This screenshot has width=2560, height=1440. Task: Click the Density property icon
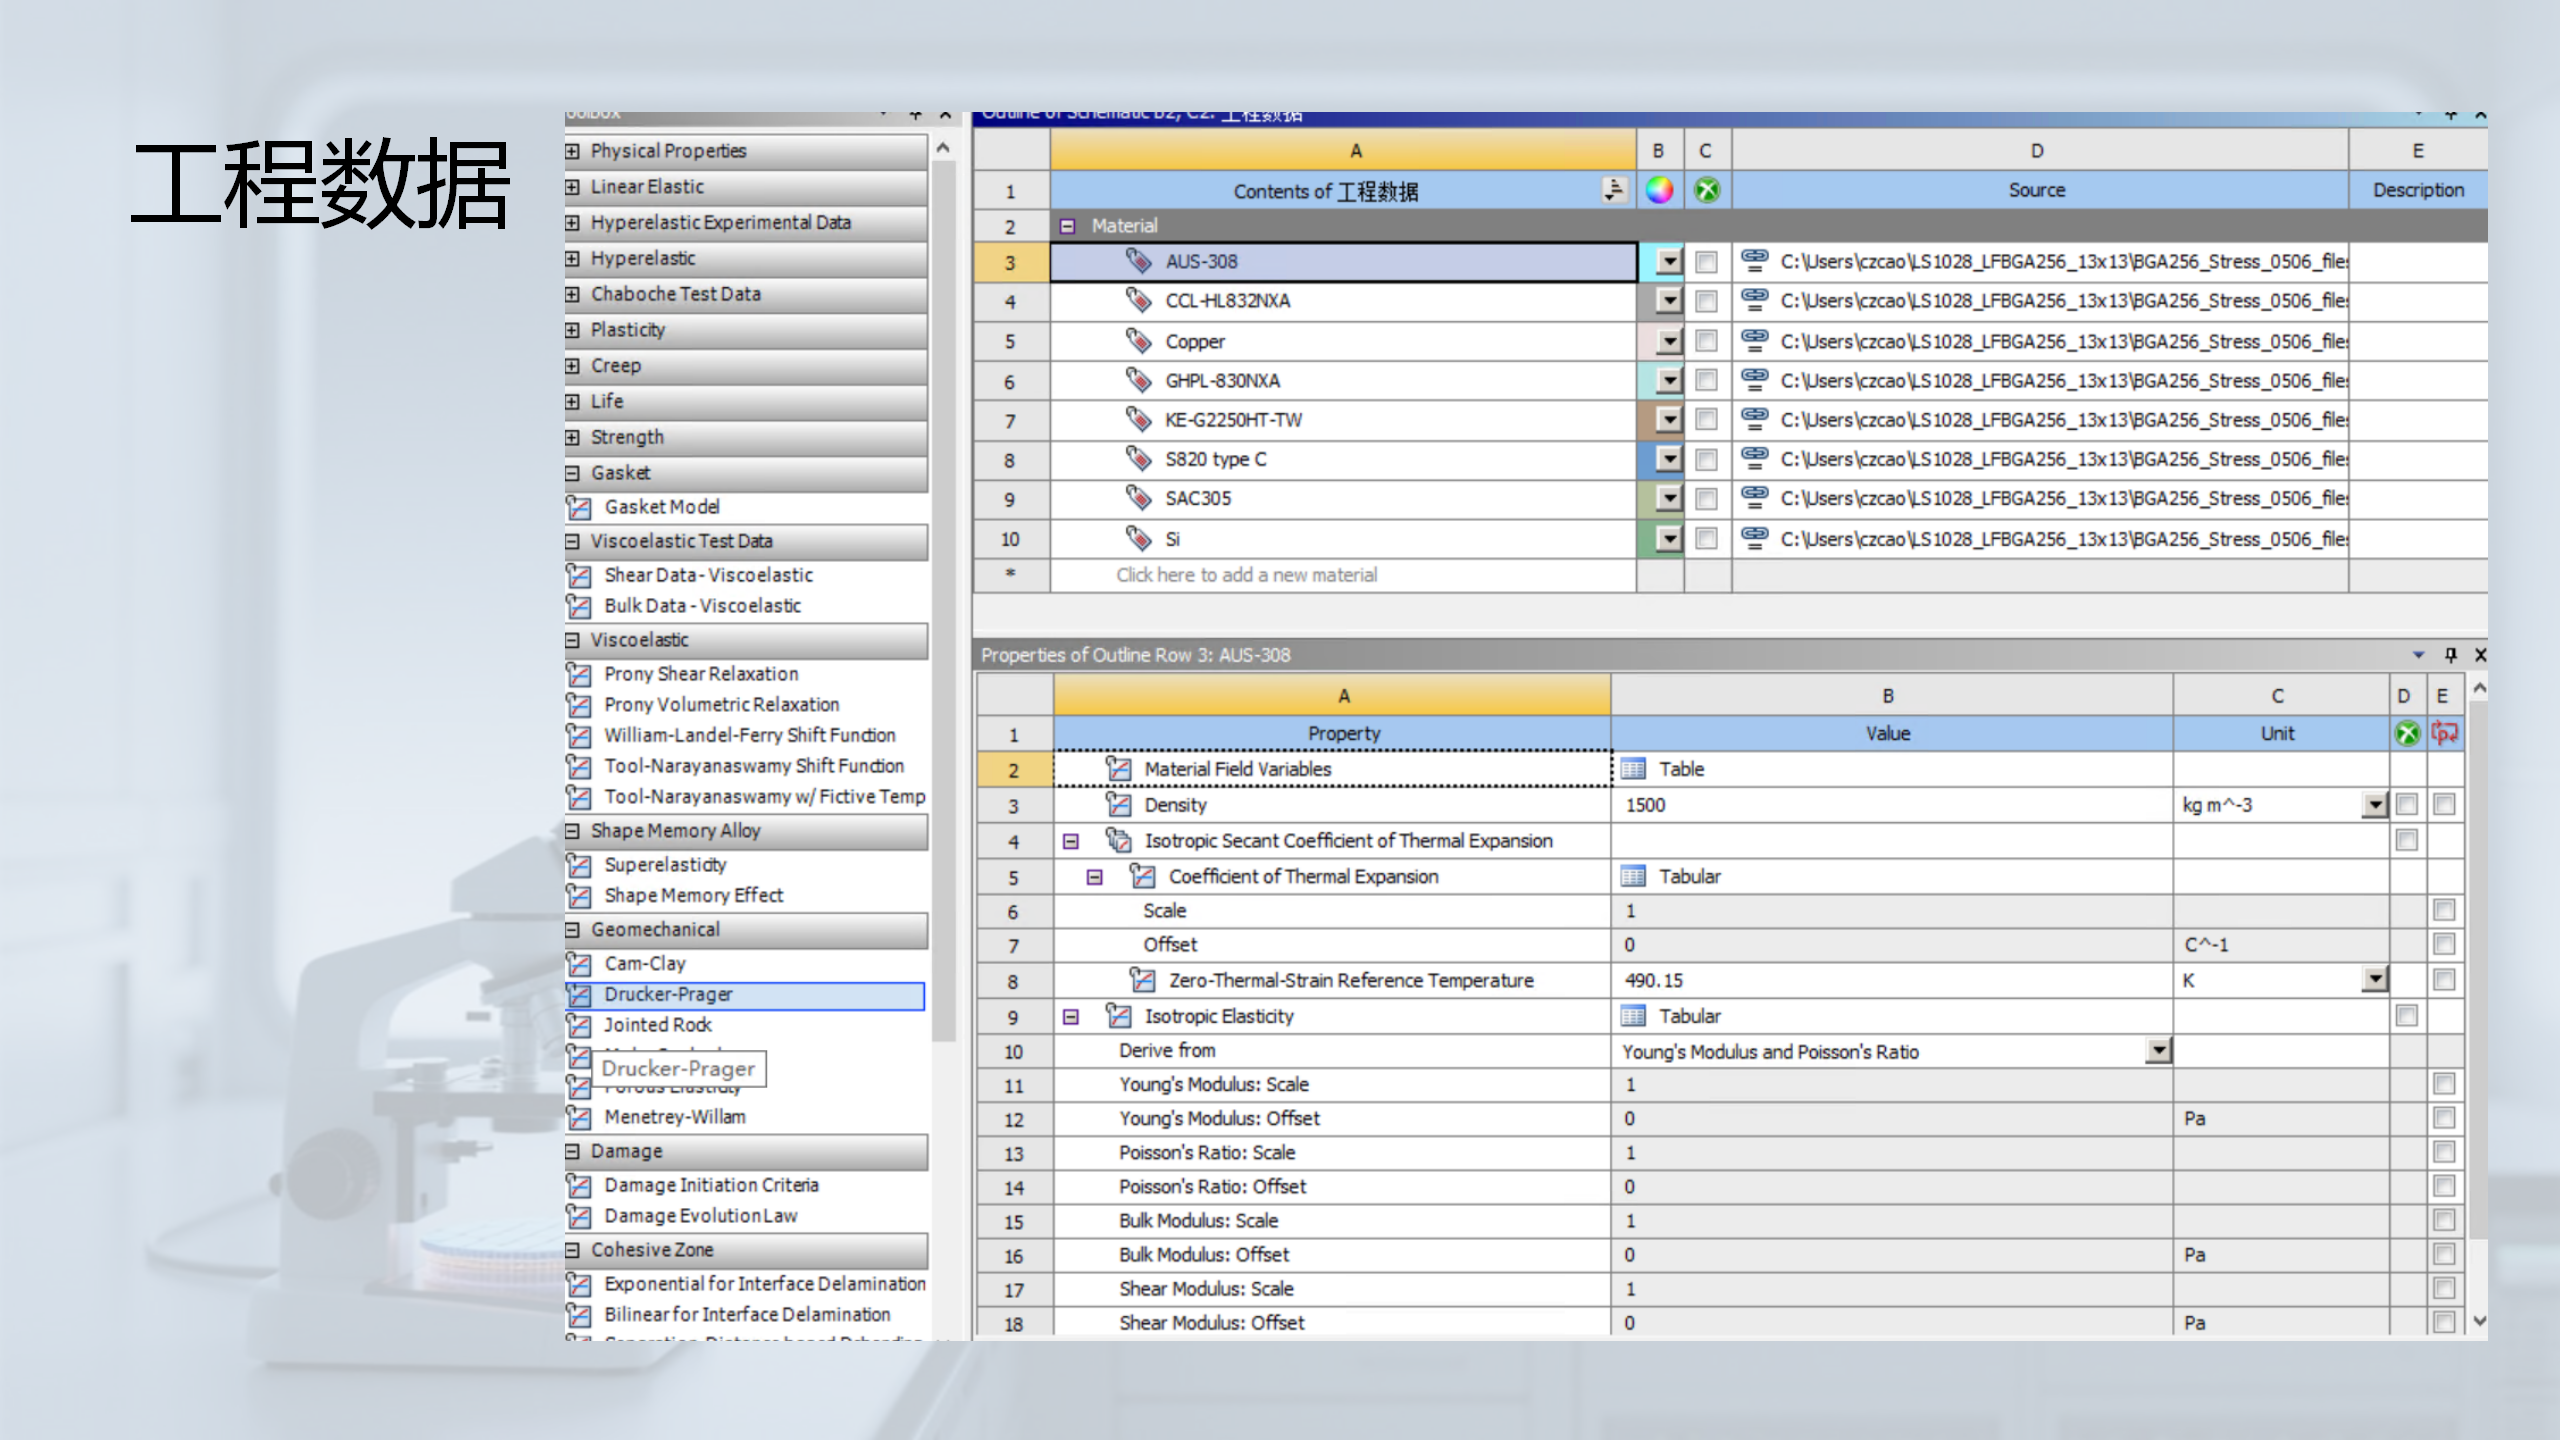tap(1118, 805)
